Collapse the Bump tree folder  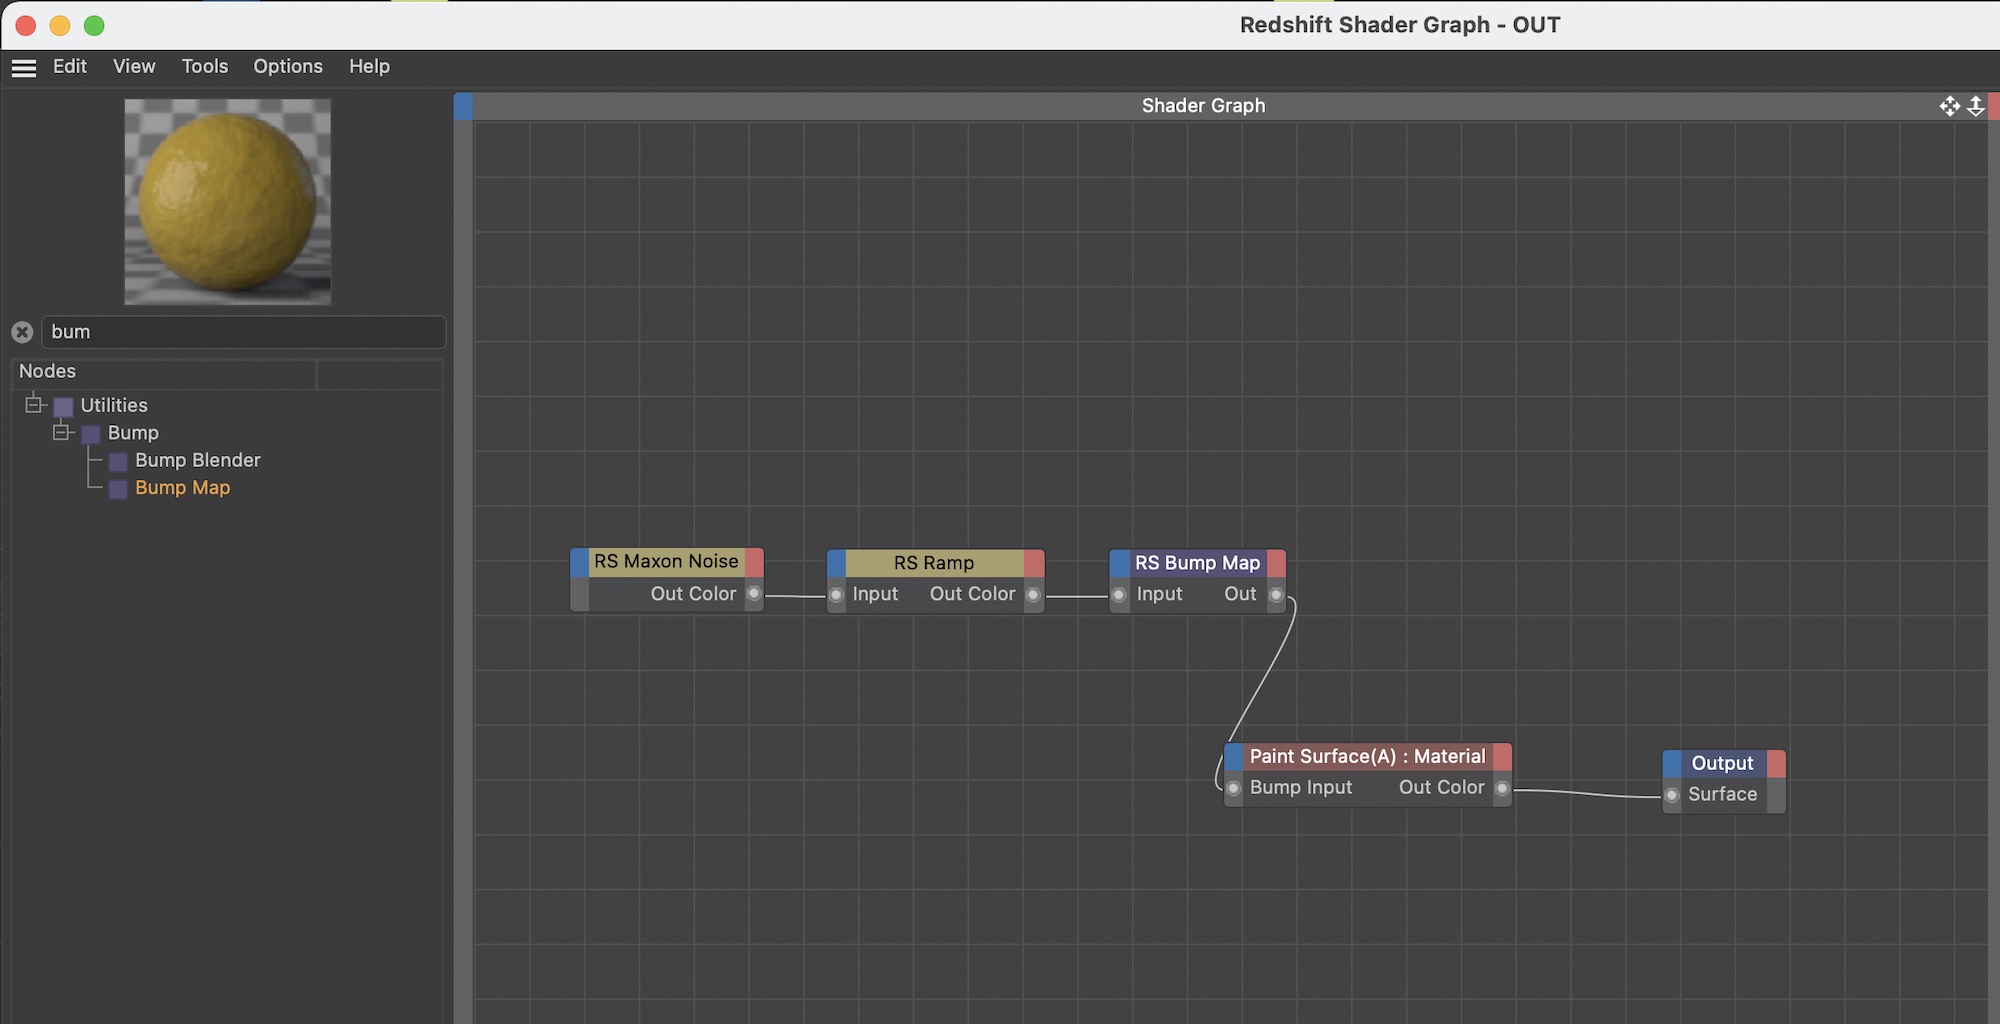click(x=61, y=432)
